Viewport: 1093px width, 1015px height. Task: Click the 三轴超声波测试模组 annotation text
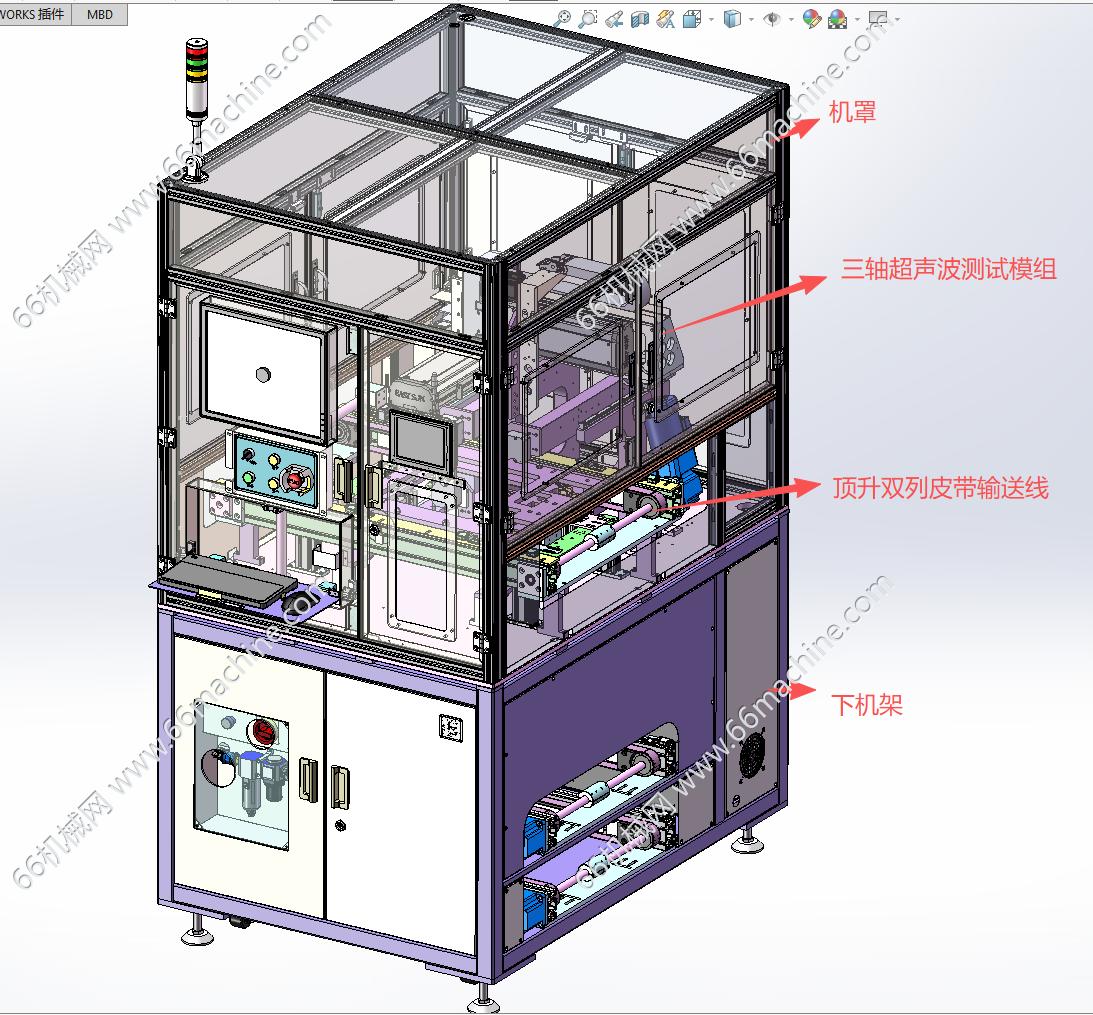point(948,268)
